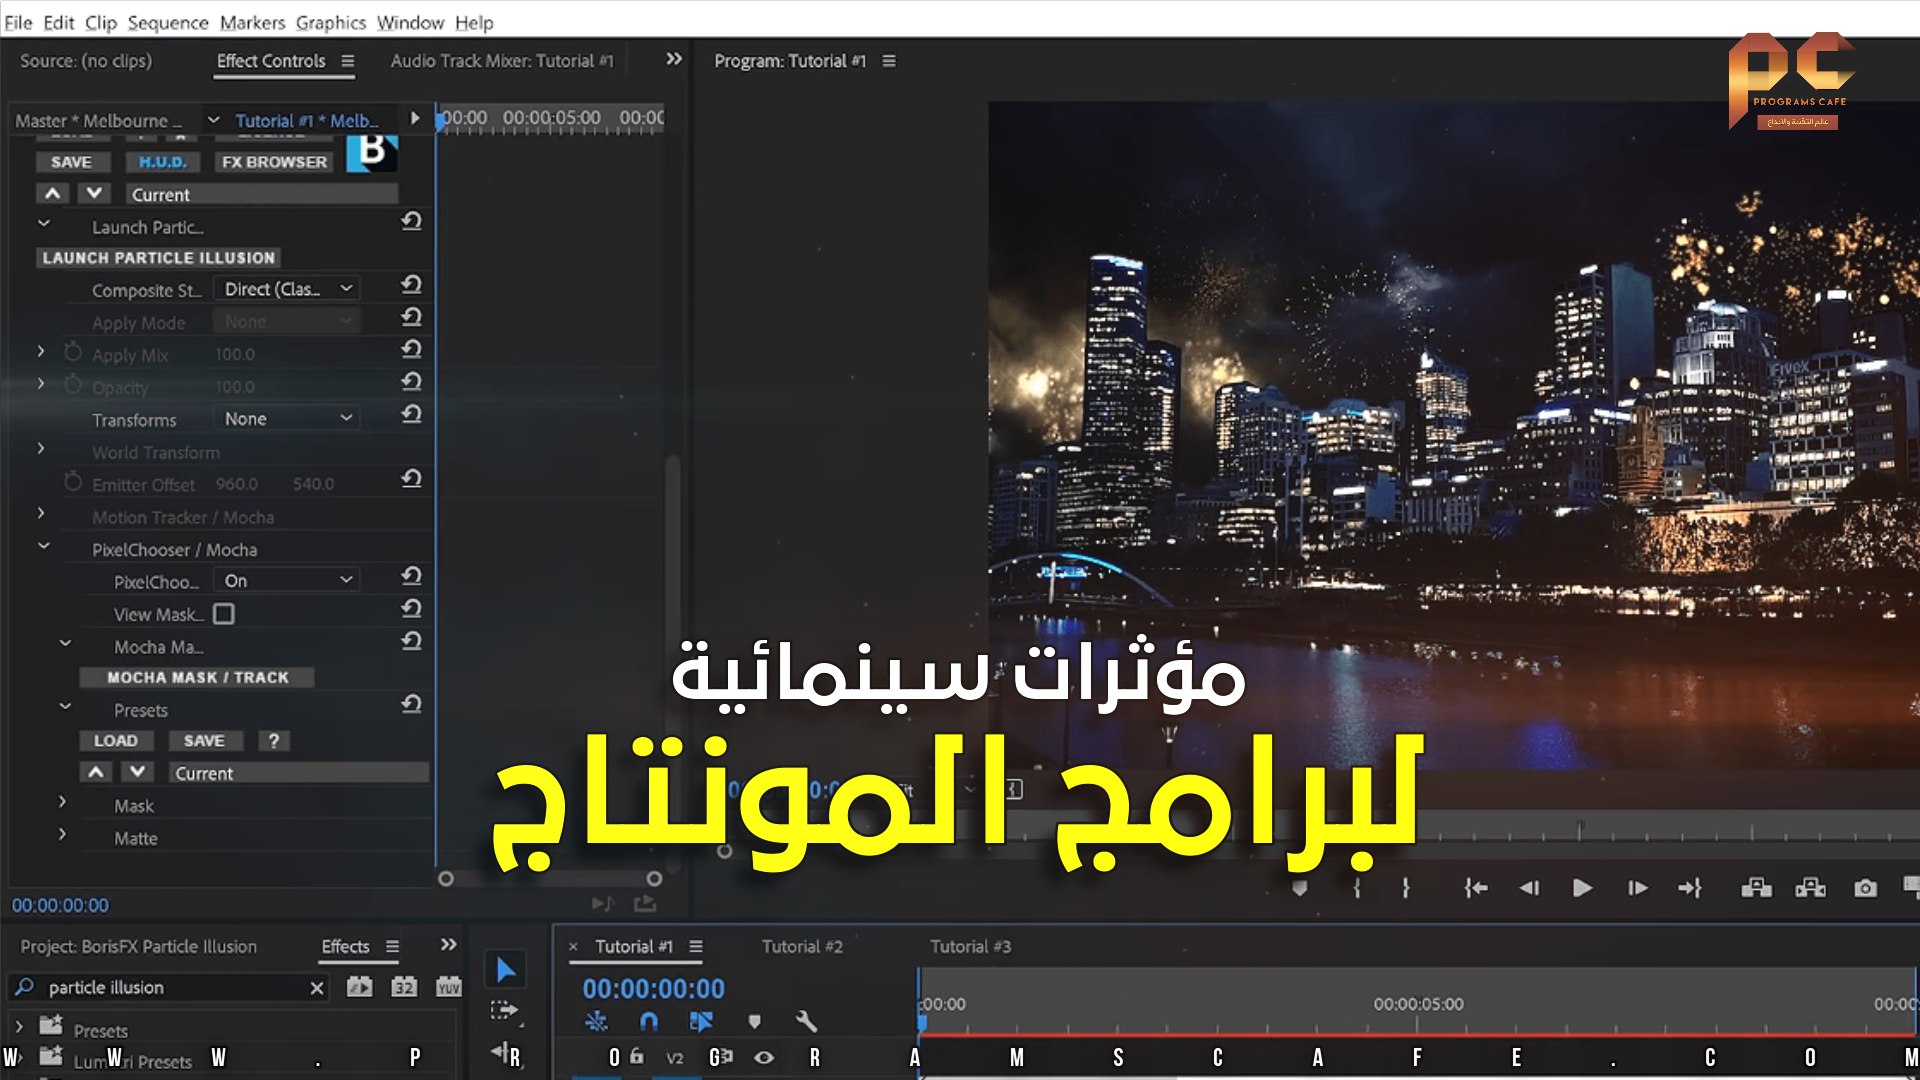The width and height of the screenshot is (1920, 1080).
Task: Click the Go to Out button
Action: (x=1690, y=888)
